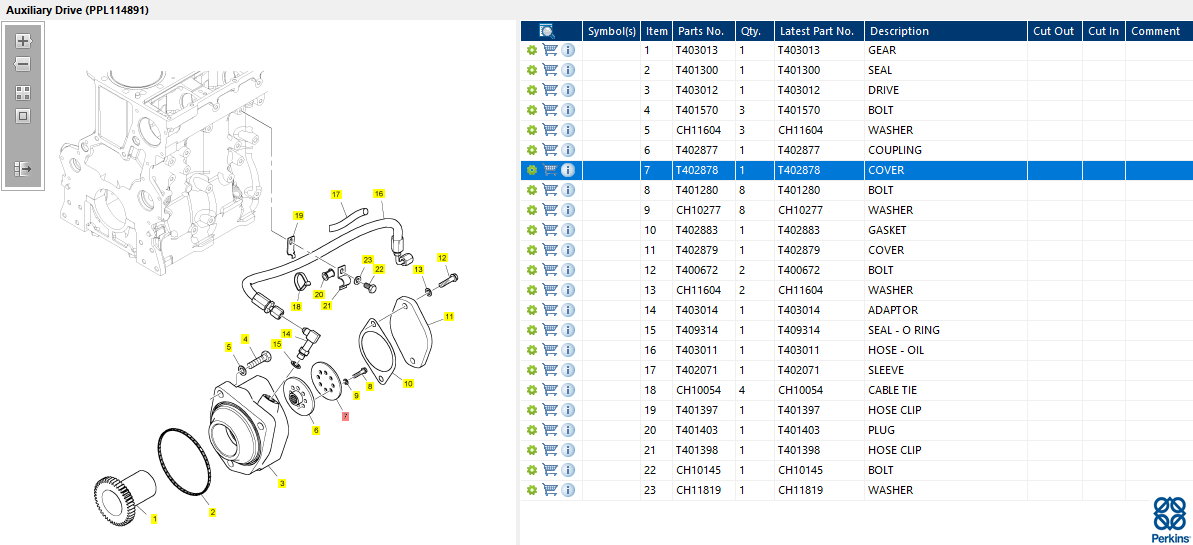This screenshot has height=545, width=1193.
Task: Select callout 17 on the sleeve
Action: pos(336,194)
